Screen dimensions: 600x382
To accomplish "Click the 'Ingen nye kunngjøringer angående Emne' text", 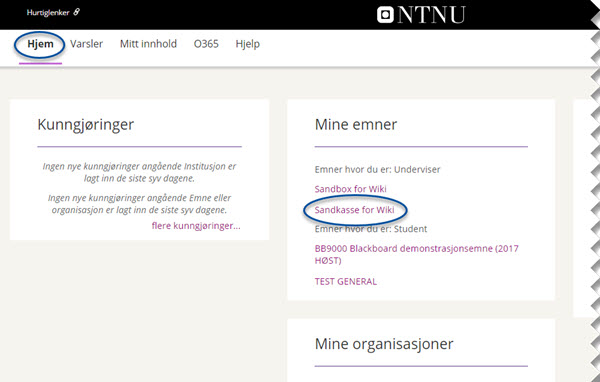I will tap(139, 204).
